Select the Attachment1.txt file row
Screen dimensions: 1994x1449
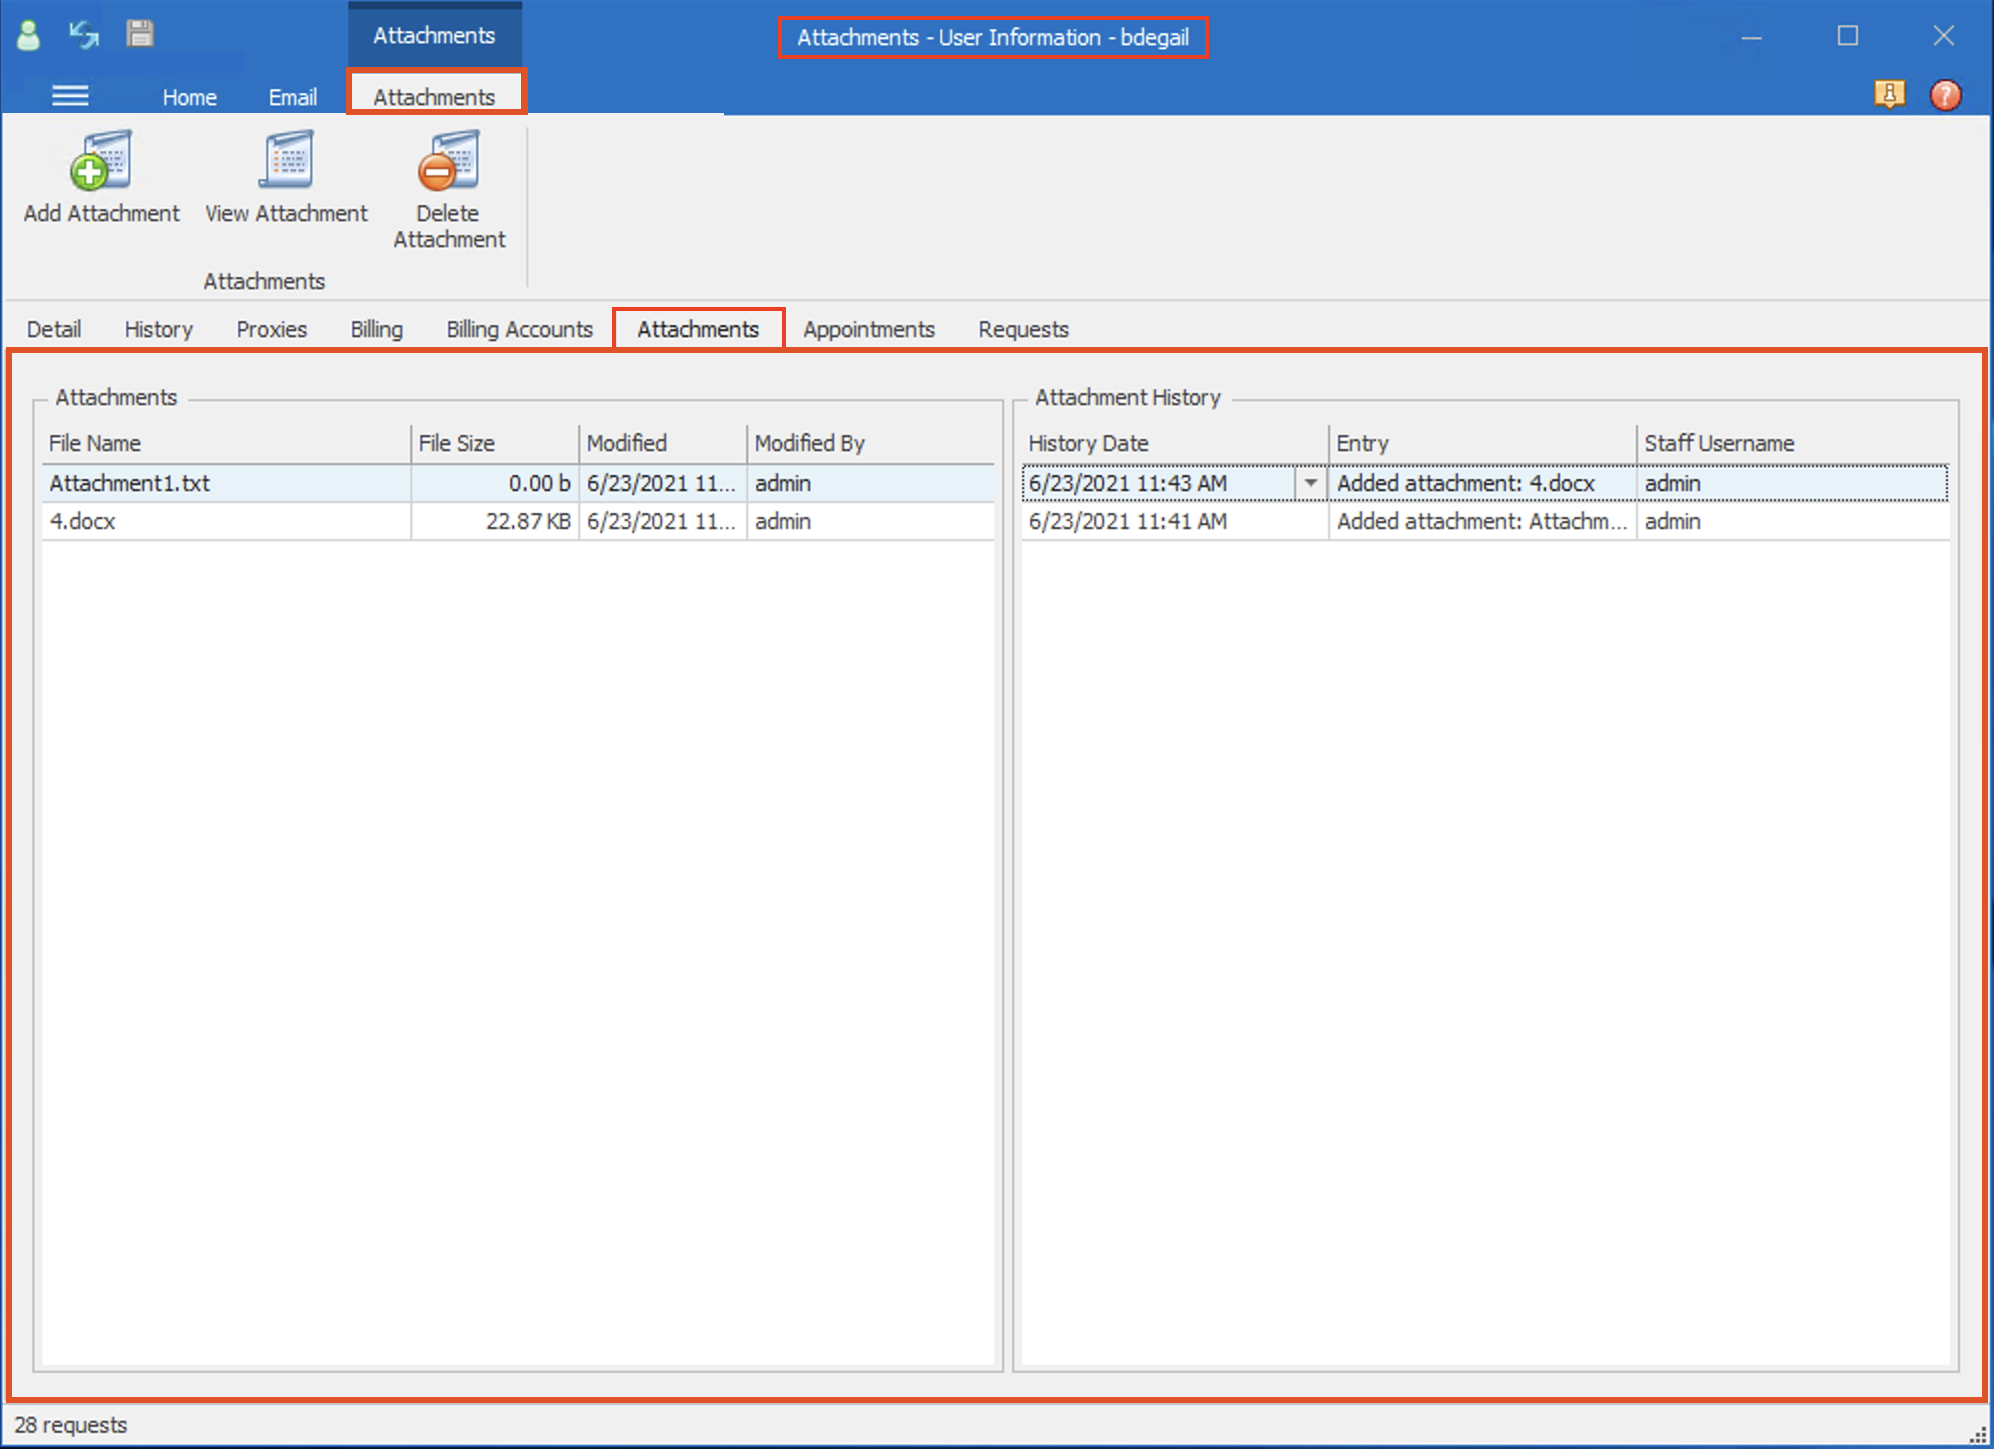click(x=225, y=483)
